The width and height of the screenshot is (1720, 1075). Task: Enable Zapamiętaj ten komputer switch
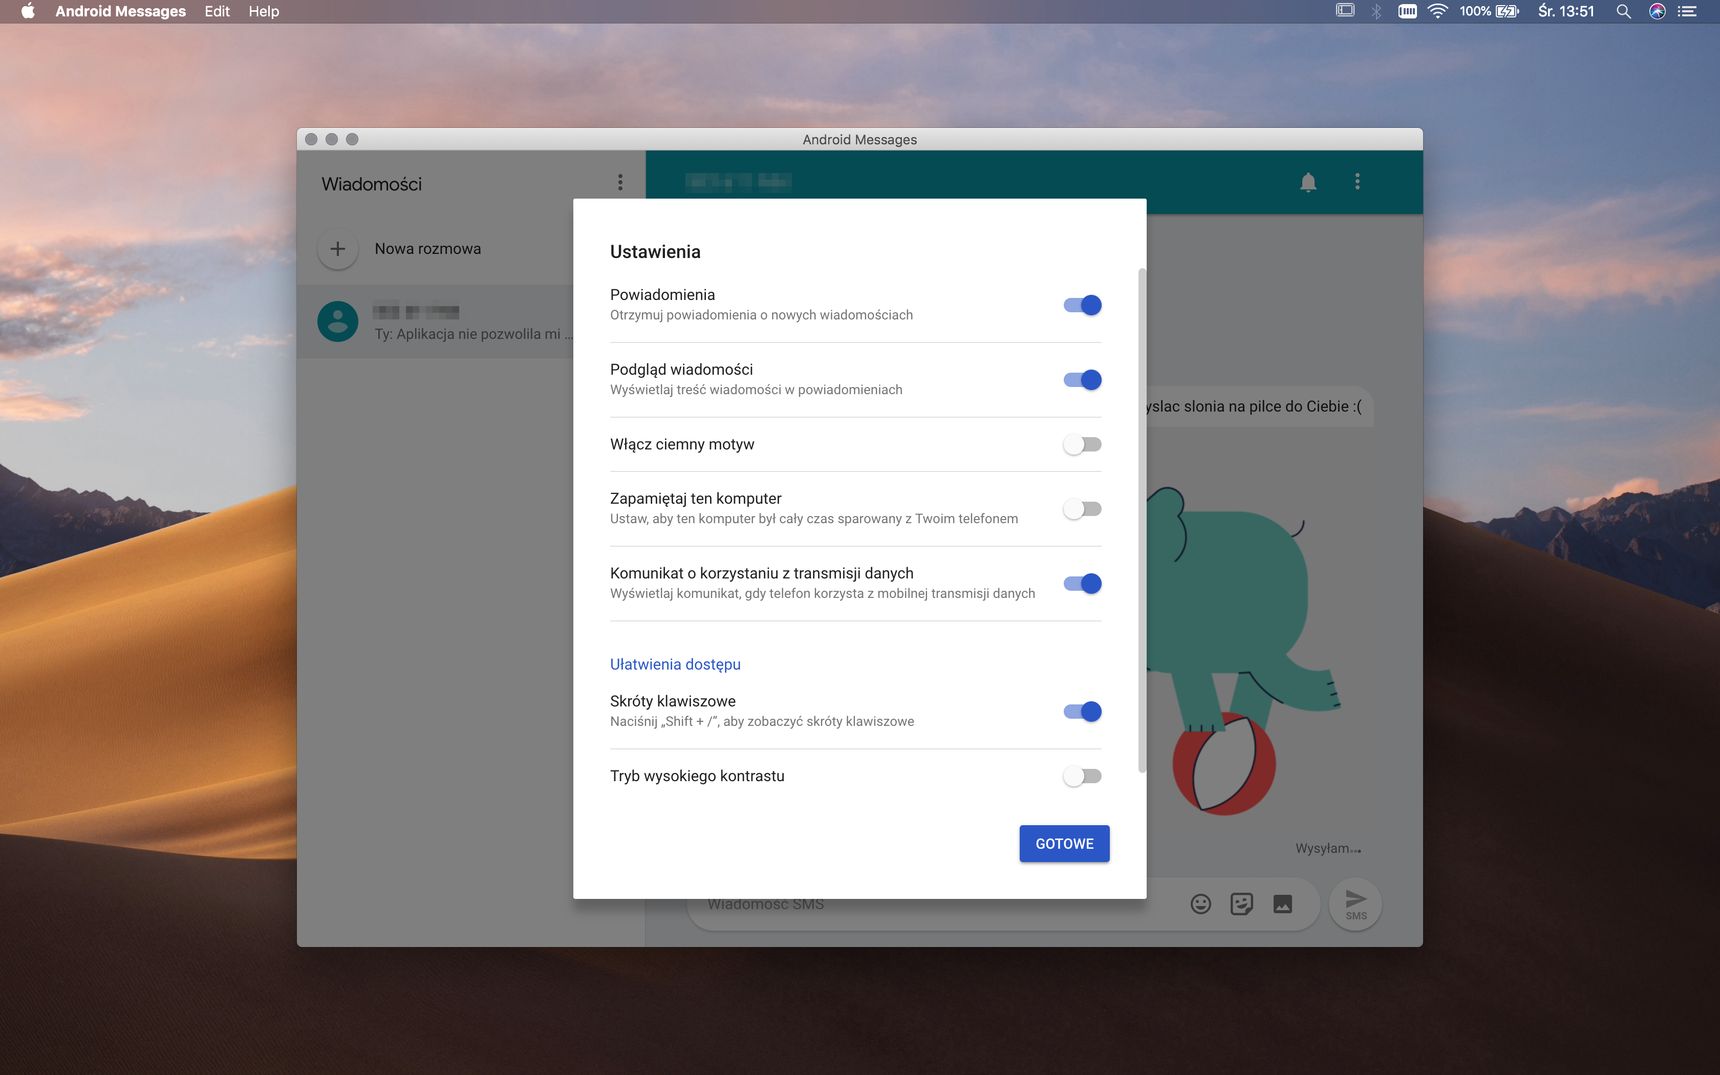coord(1082,509)
